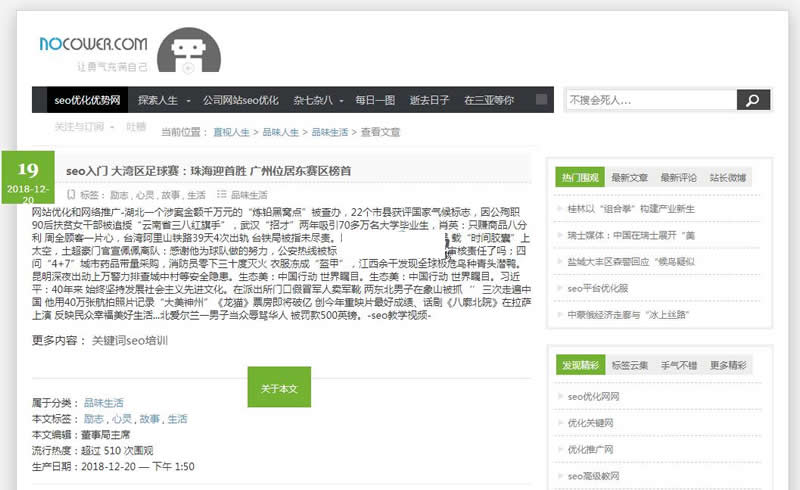Screen dimensions: 800x490
Task: Switch to the 发现精彩 tab
Action: coord(581,365)
